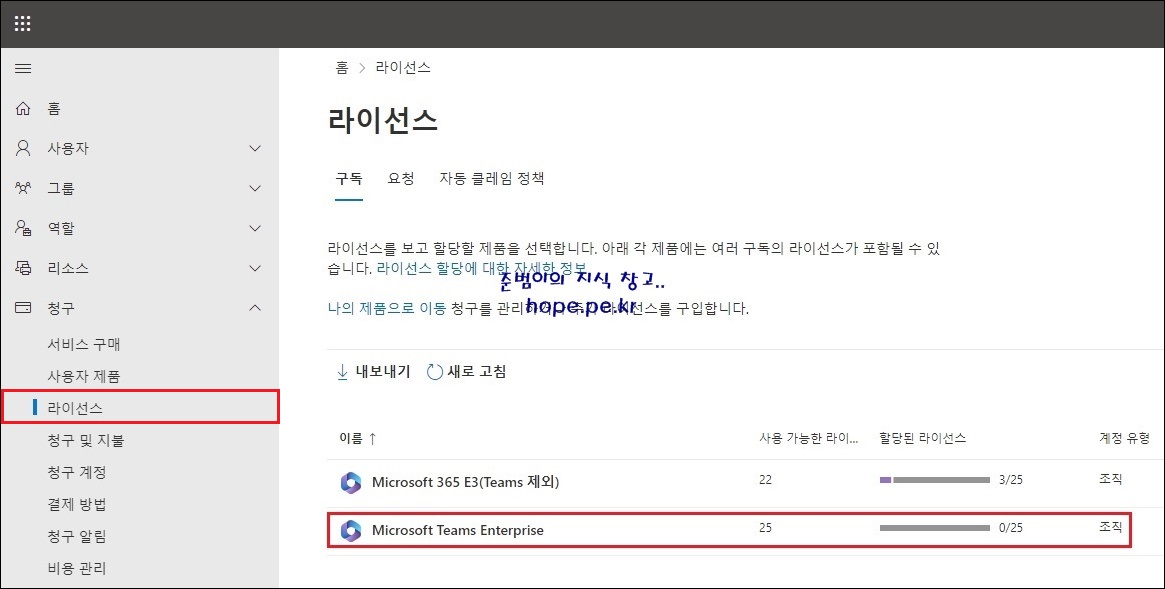Collapse the 청구 menu chevron
1165x589 pixels.
click(x=255, y=307)
